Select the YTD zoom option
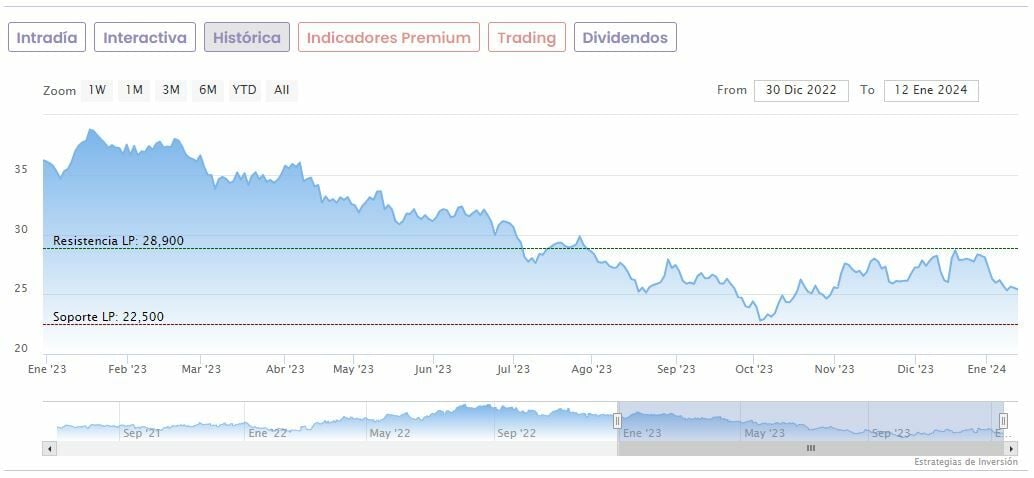 [244, 90]
